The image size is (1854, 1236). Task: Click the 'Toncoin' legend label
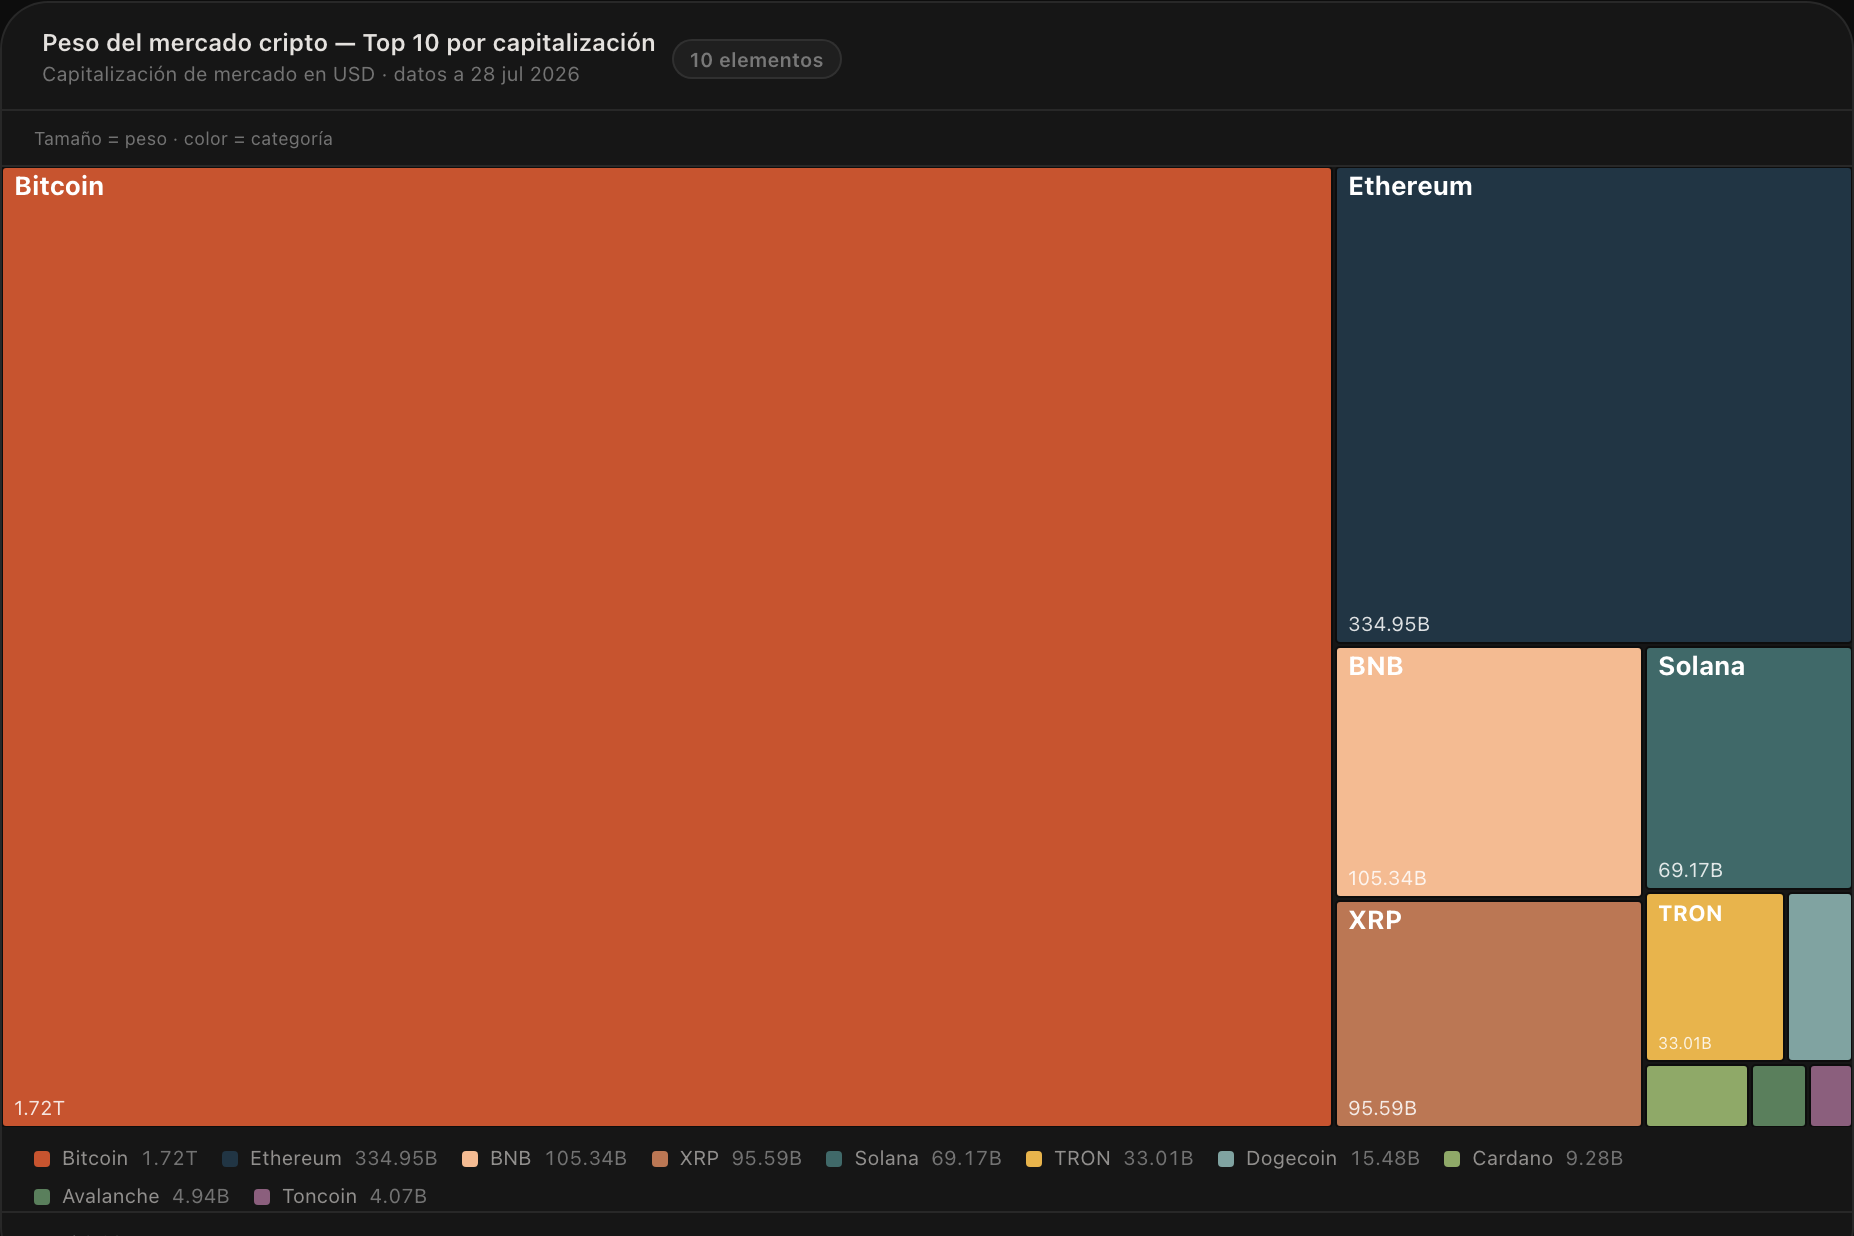click(319, 1196)
